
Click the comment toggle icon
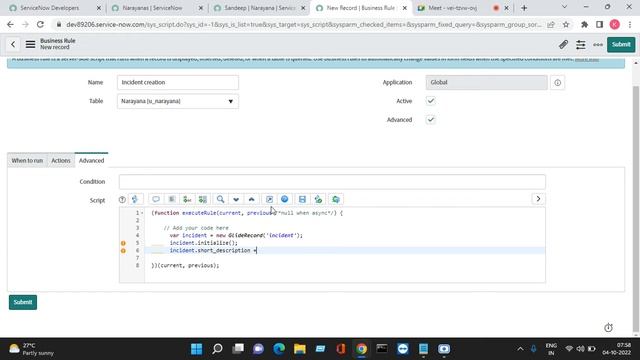tap(156, 199)
